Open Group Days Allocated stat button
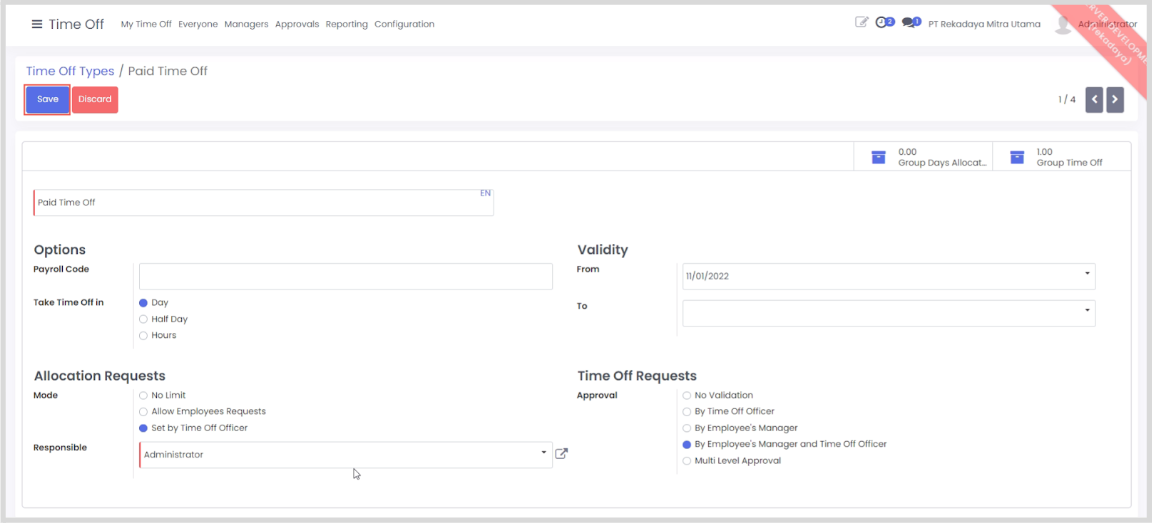Screen dimensions: 1156x527 (922, 157)
